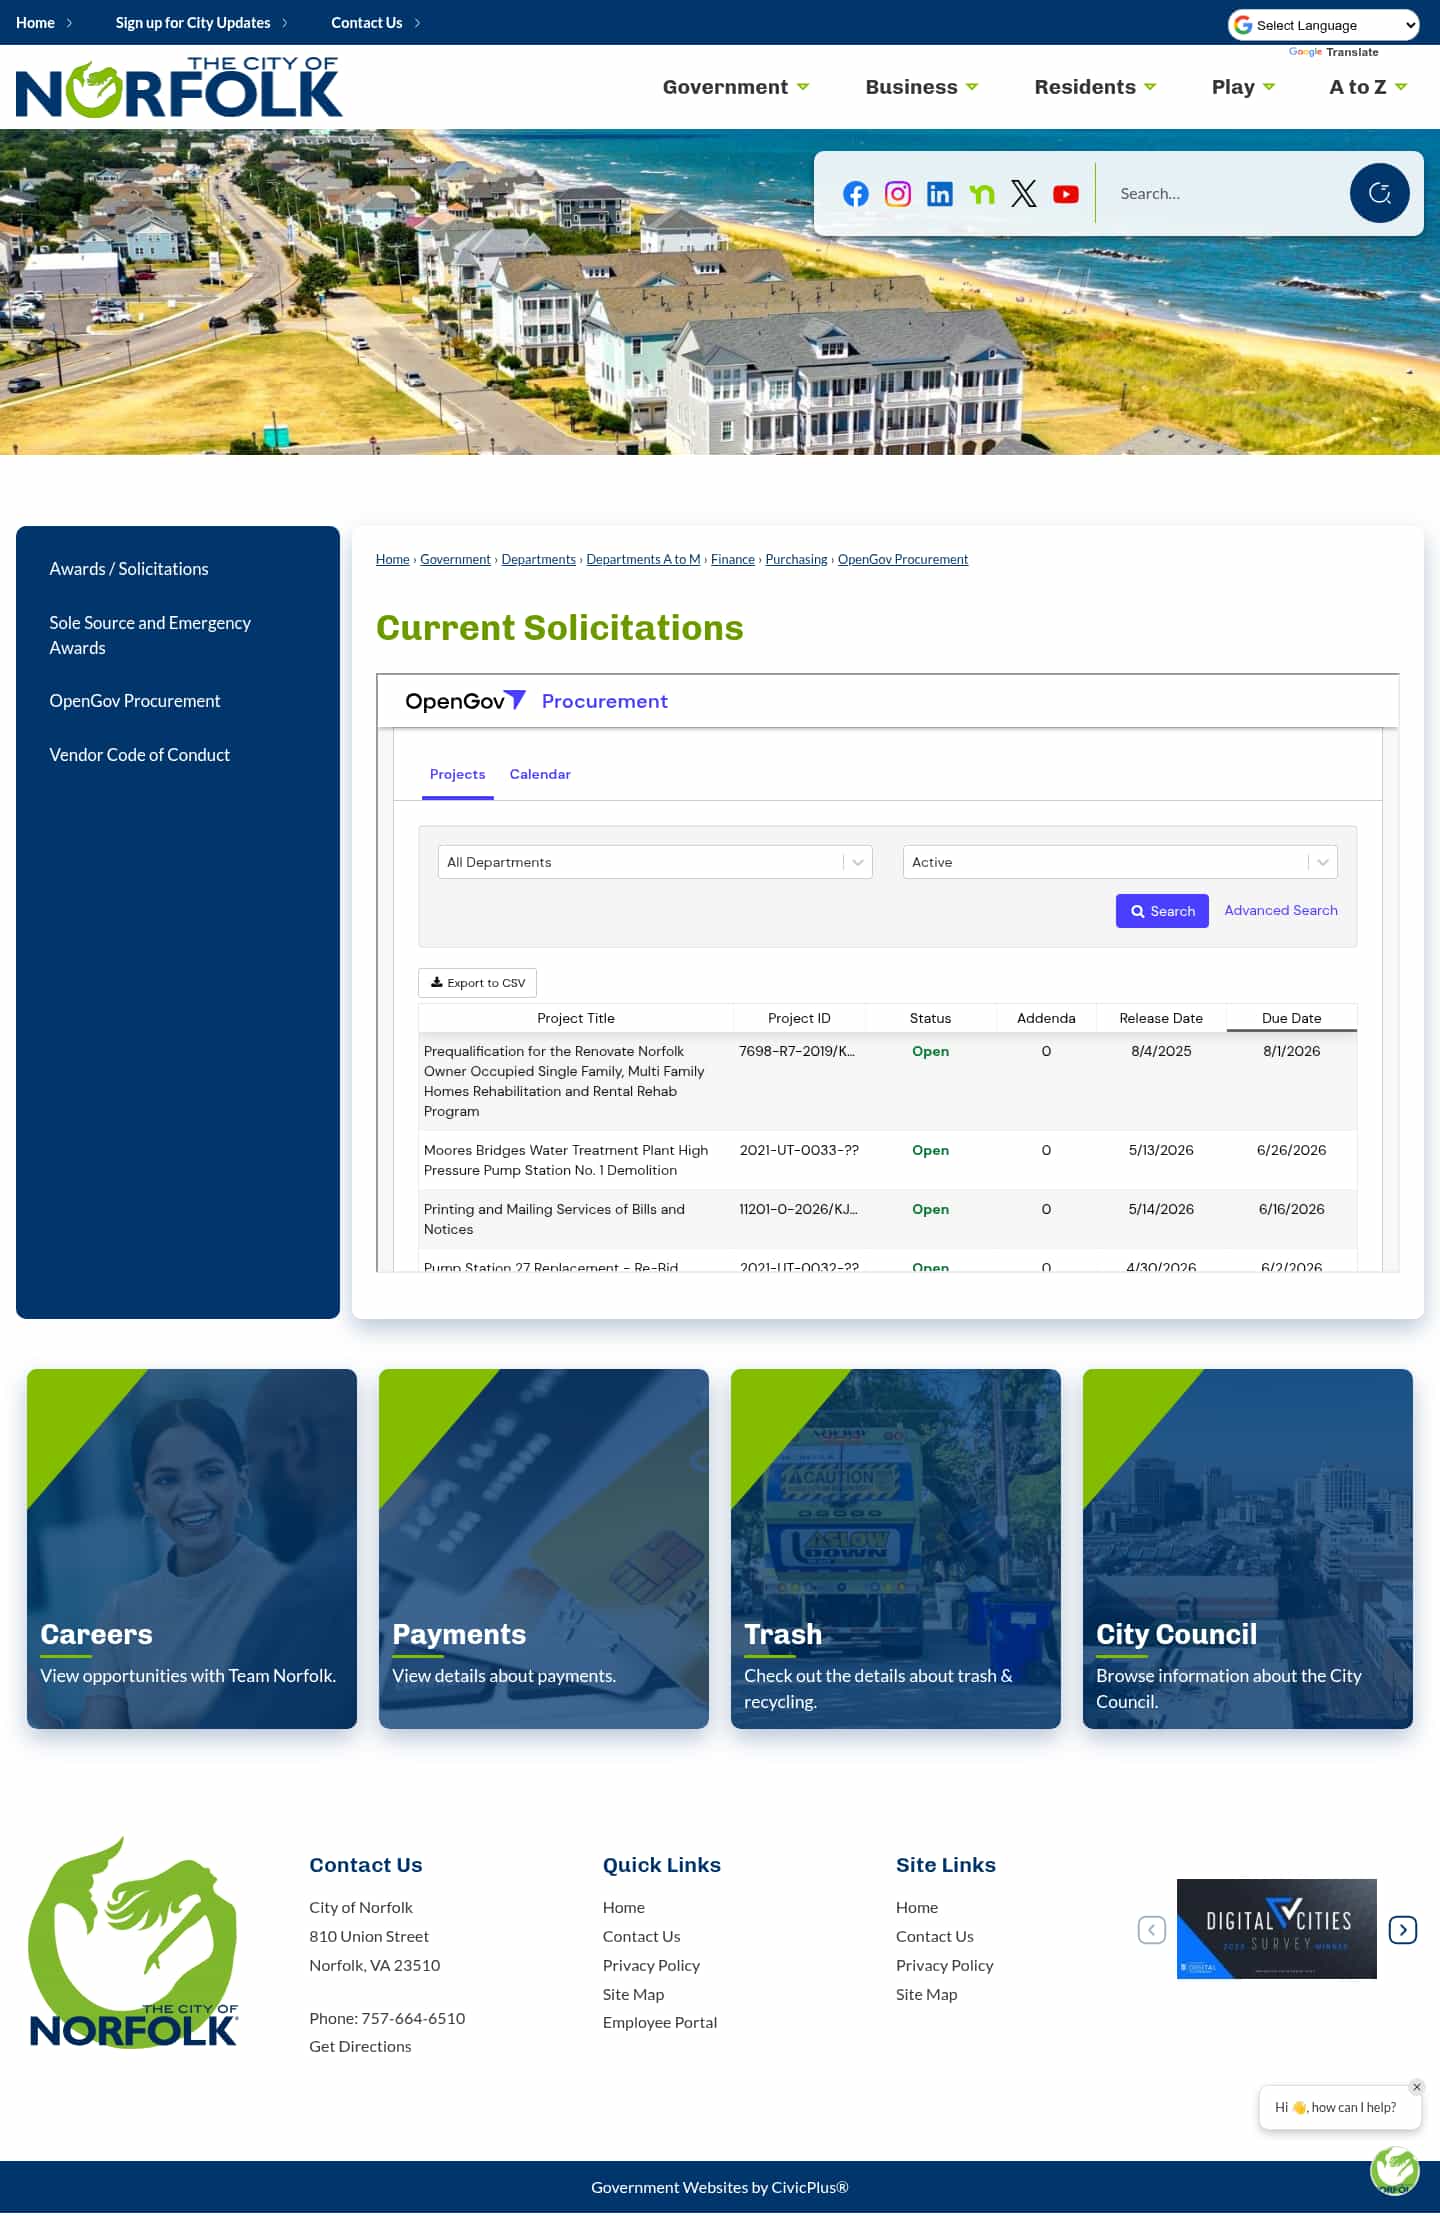
Task: Click Site Map under Quick Links
Action: pos(633,1994)
